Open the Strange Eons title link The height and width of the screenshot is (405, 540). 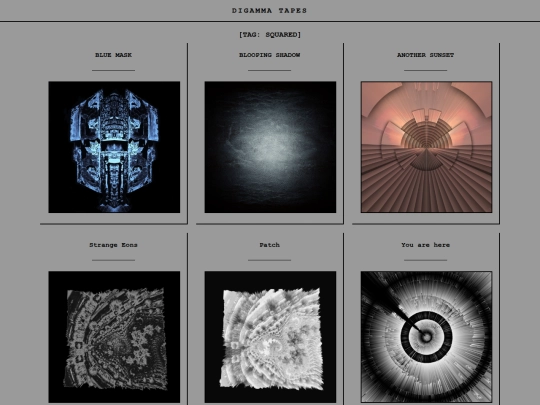[x=113, y=245]
